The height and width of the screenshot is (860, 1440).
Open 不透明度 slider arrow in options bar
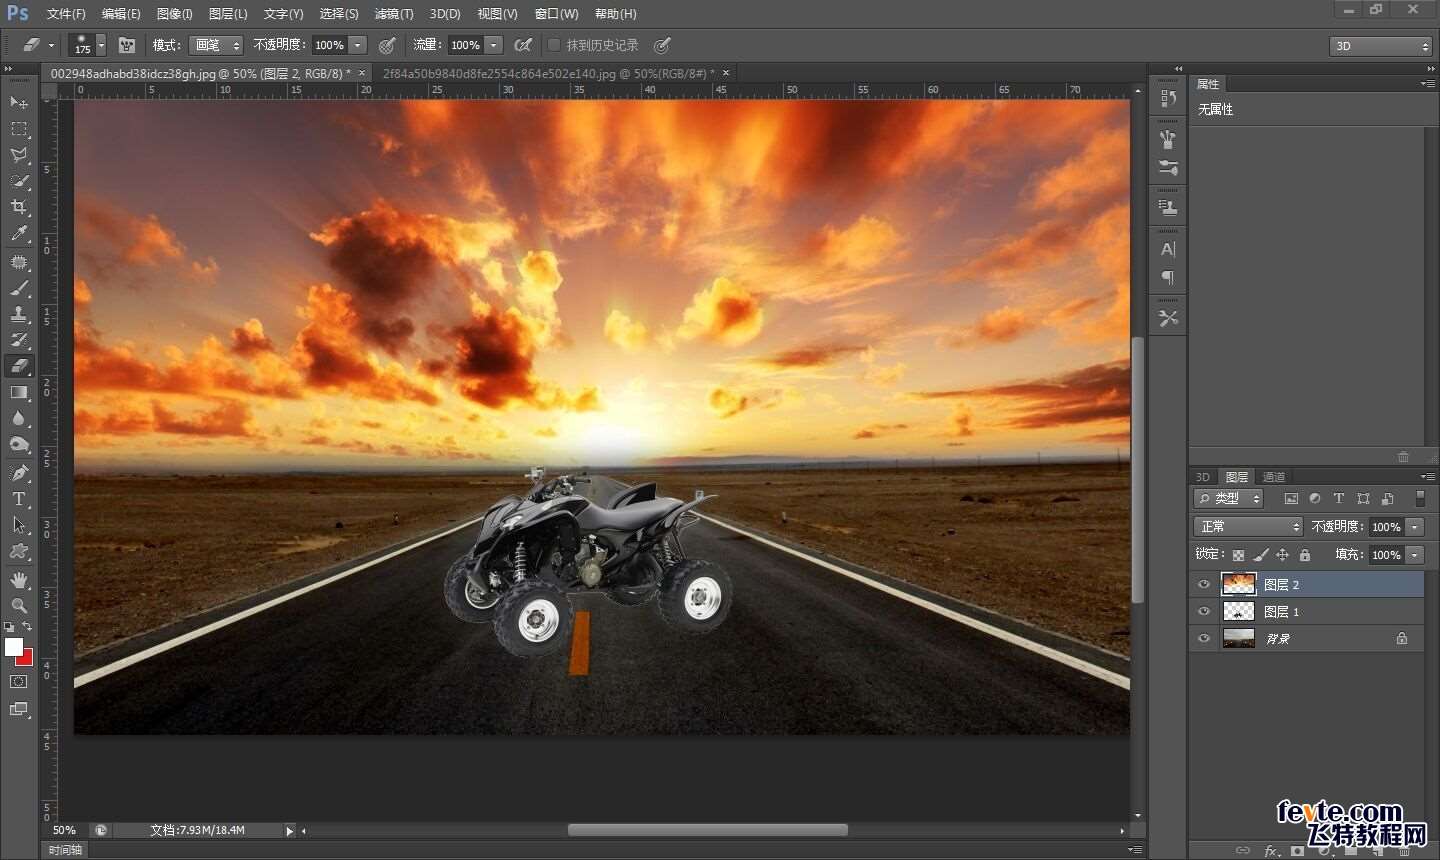pos(358,45)
